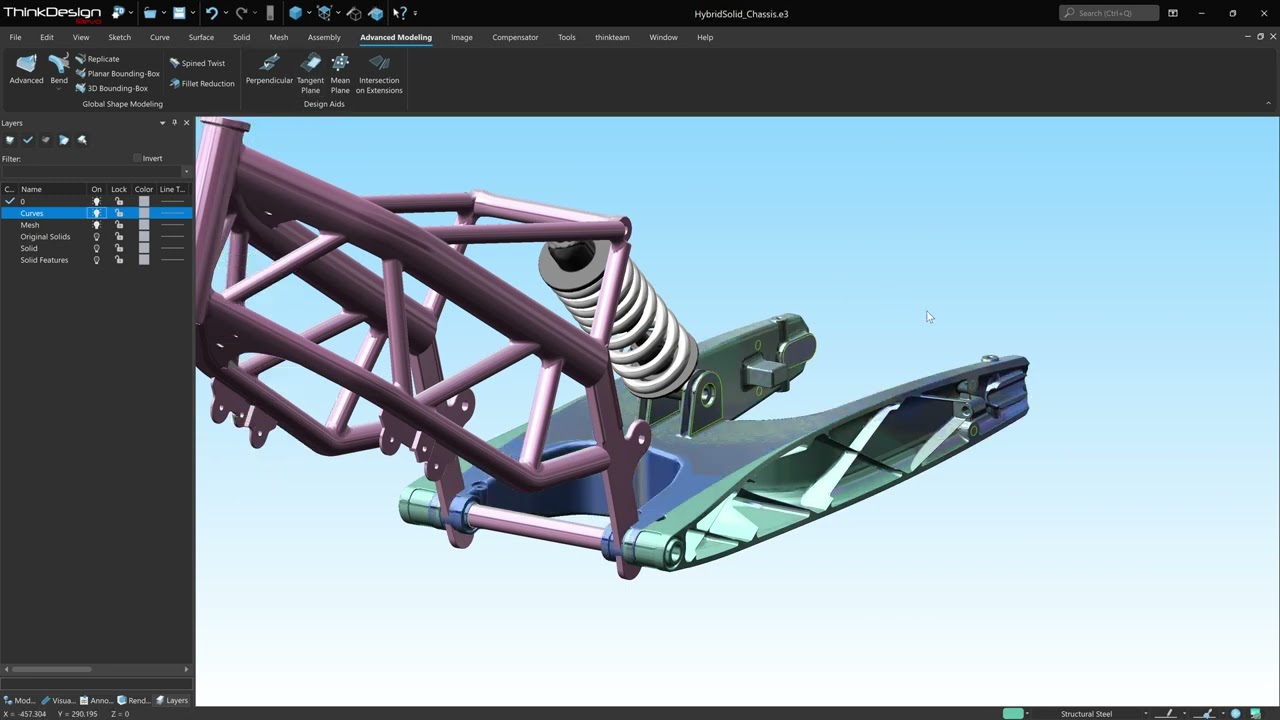This screenshot has height=720, width=1280.
Task: Click the Redo arrow icon
Action: pyautogui.click(x=241, y=13)
